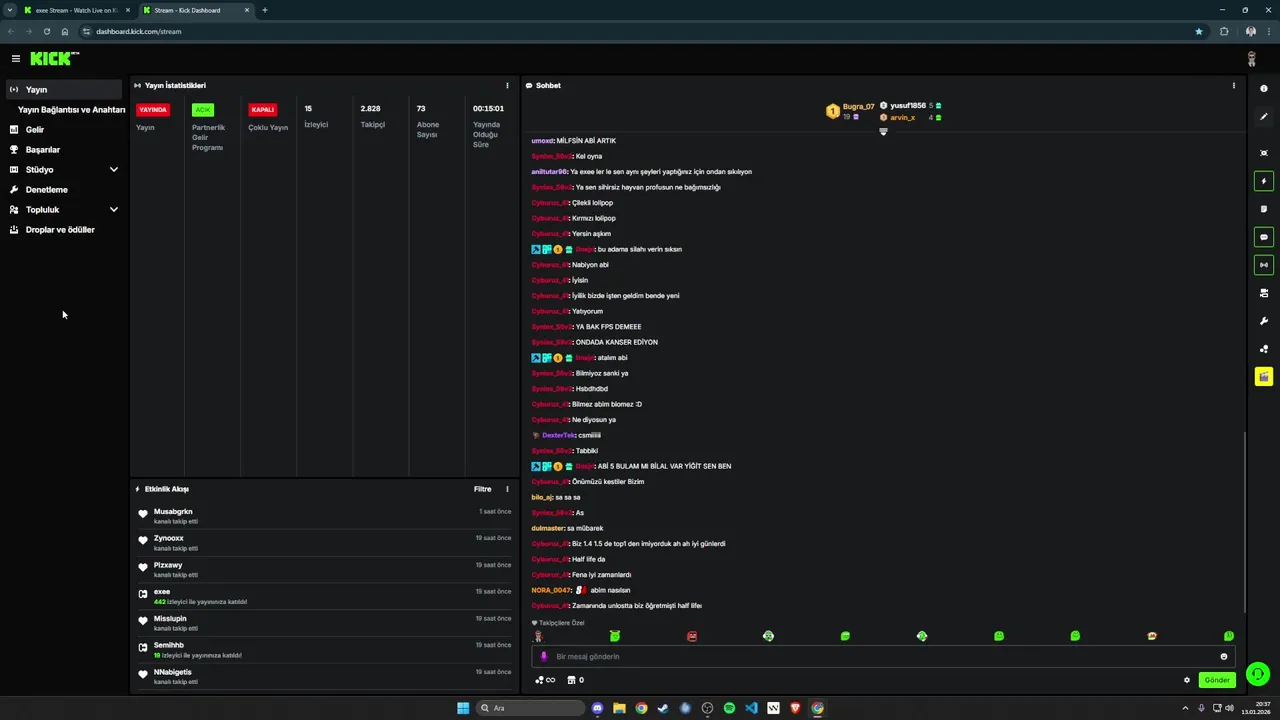Open Steam from the taskbar
Image resolution: width=1280 pixels, height=720 pixels.
point(663,708)
